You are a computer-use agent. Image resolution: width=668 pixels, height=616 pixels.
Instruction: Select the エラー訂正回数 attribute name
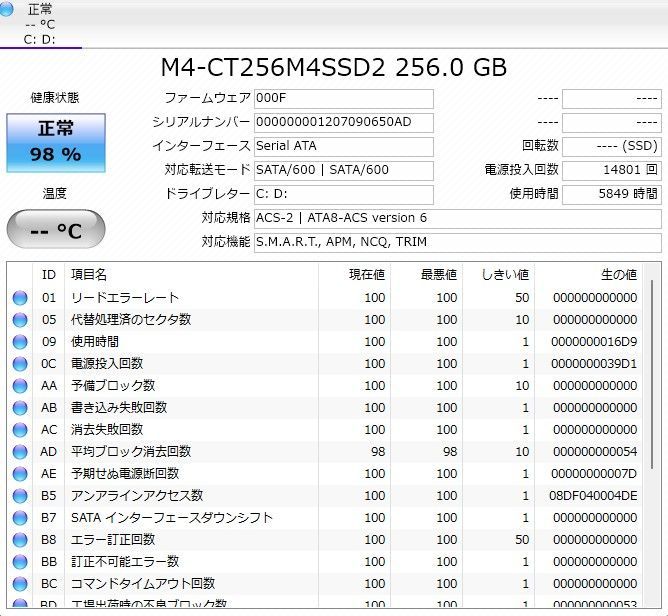[x=113, y=540]
